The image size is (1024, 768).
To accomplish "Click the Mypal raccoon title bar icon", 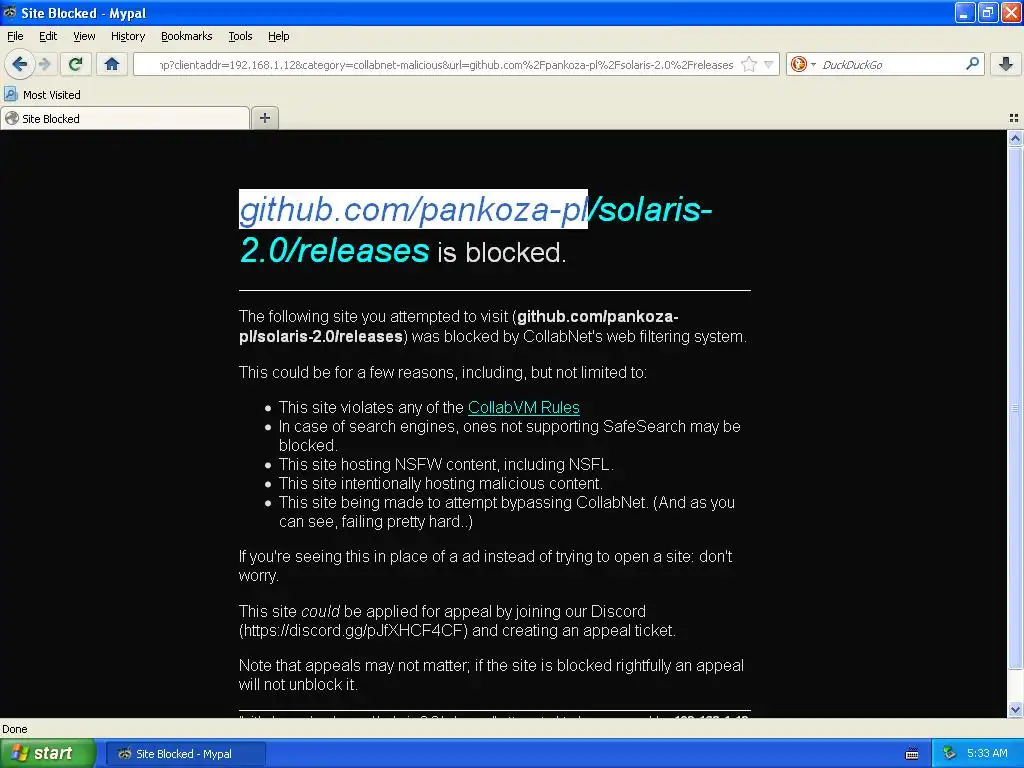I will (x=9, y=12).
